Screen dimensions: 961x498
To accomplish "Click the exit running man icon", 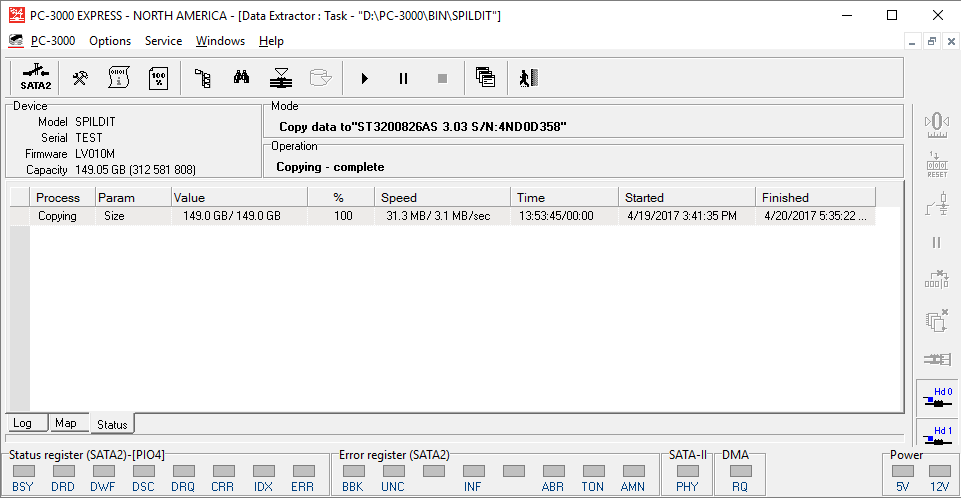I will pos(528,78).
